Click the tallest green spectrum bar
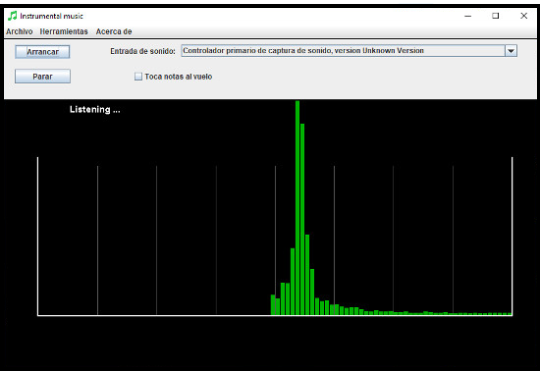The height and width of the screenshot is (374, 540). click(x=298, y=208)
